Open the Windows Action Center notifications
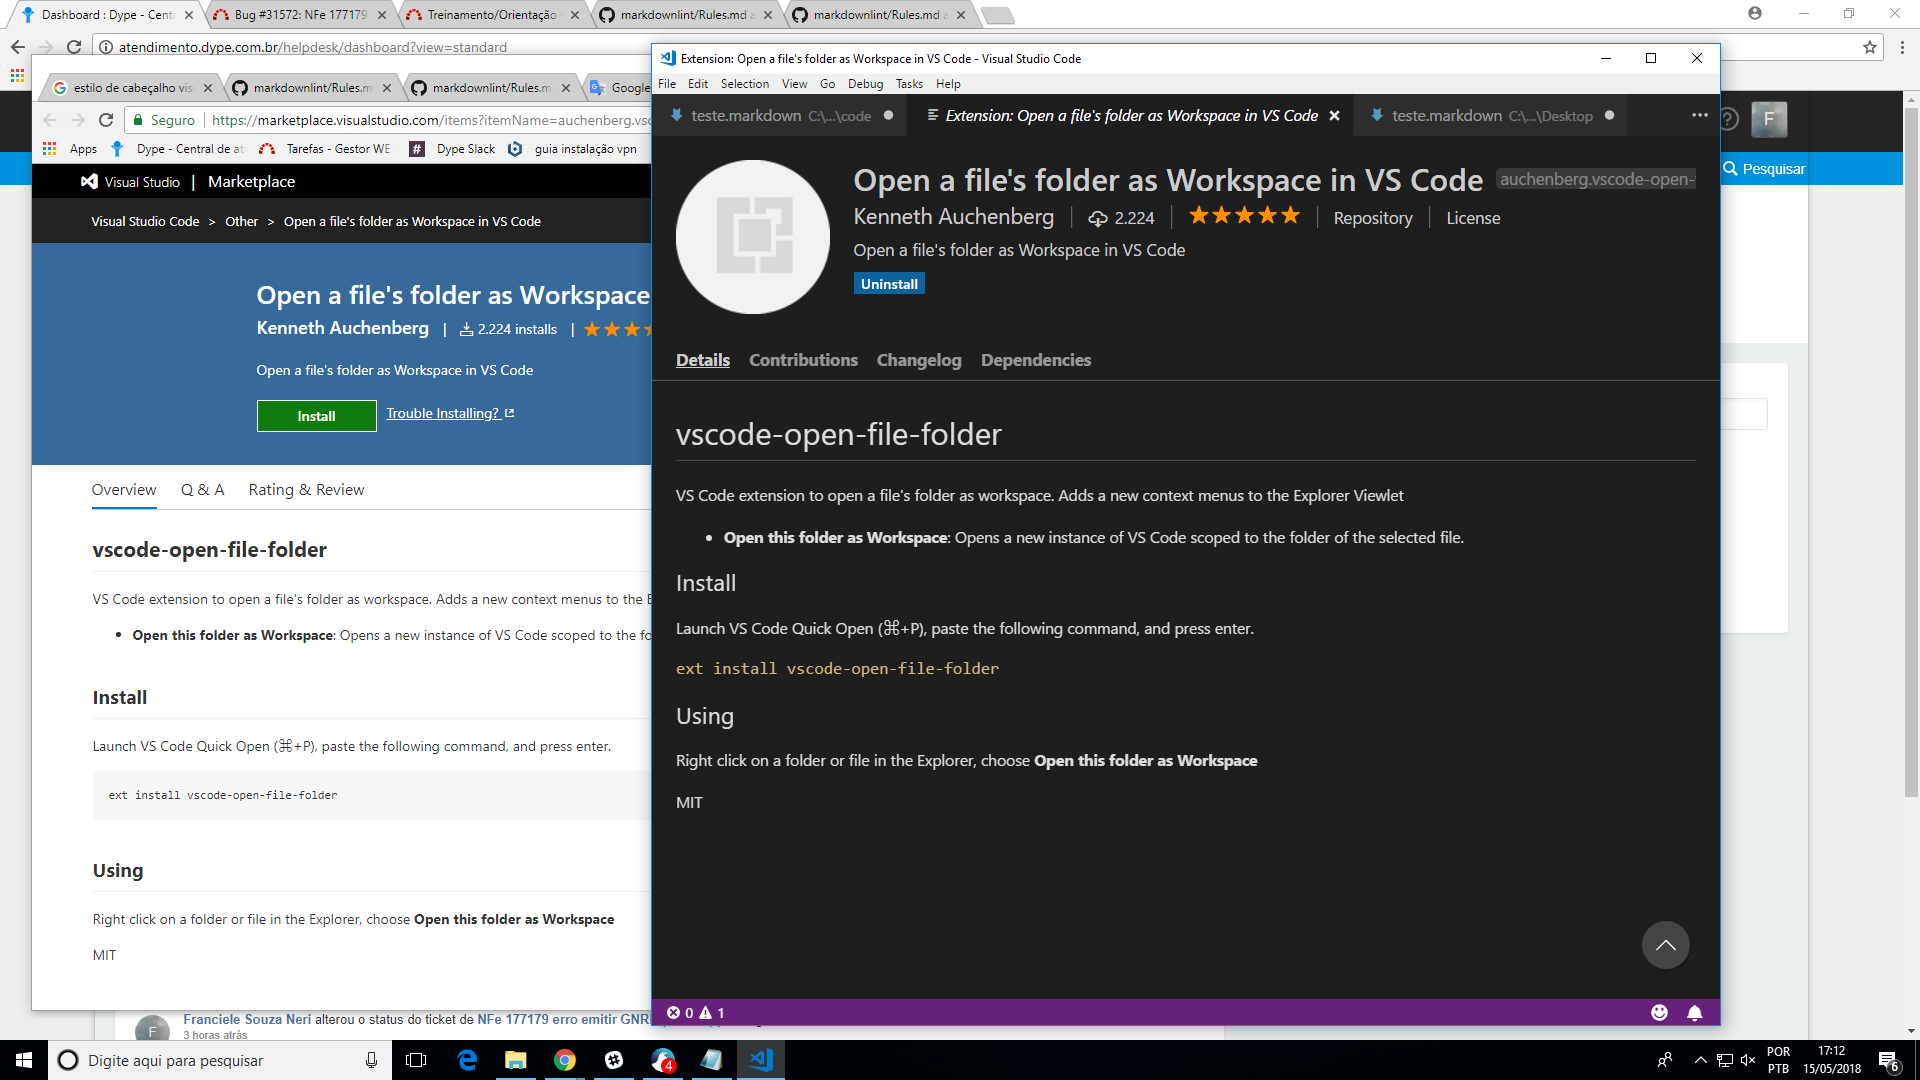 [1889, 1061]
